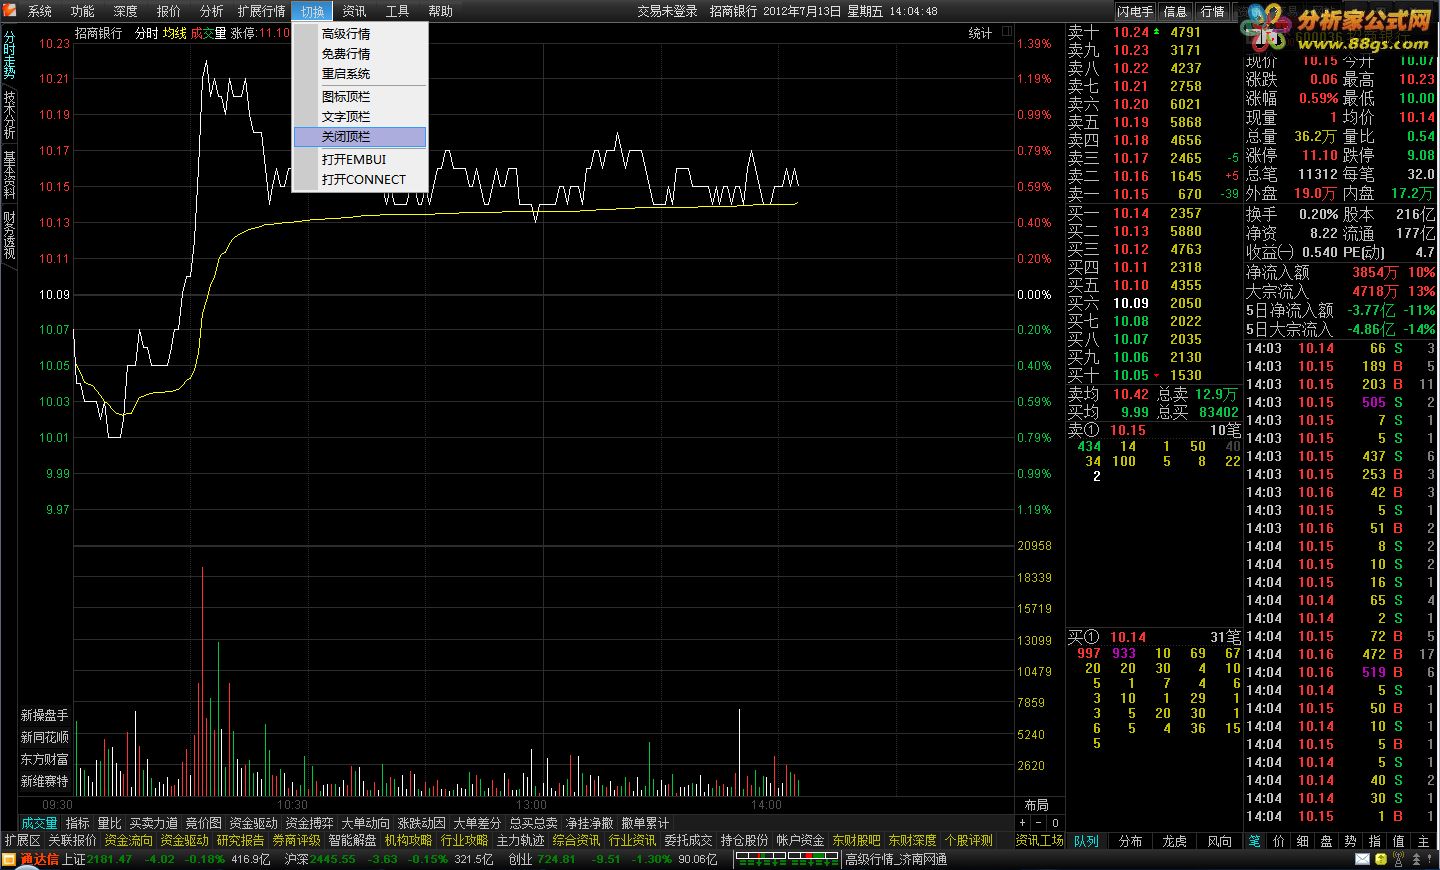
Task: Switch to 价 tab in tick panel
Action: tap(1278, 841)
